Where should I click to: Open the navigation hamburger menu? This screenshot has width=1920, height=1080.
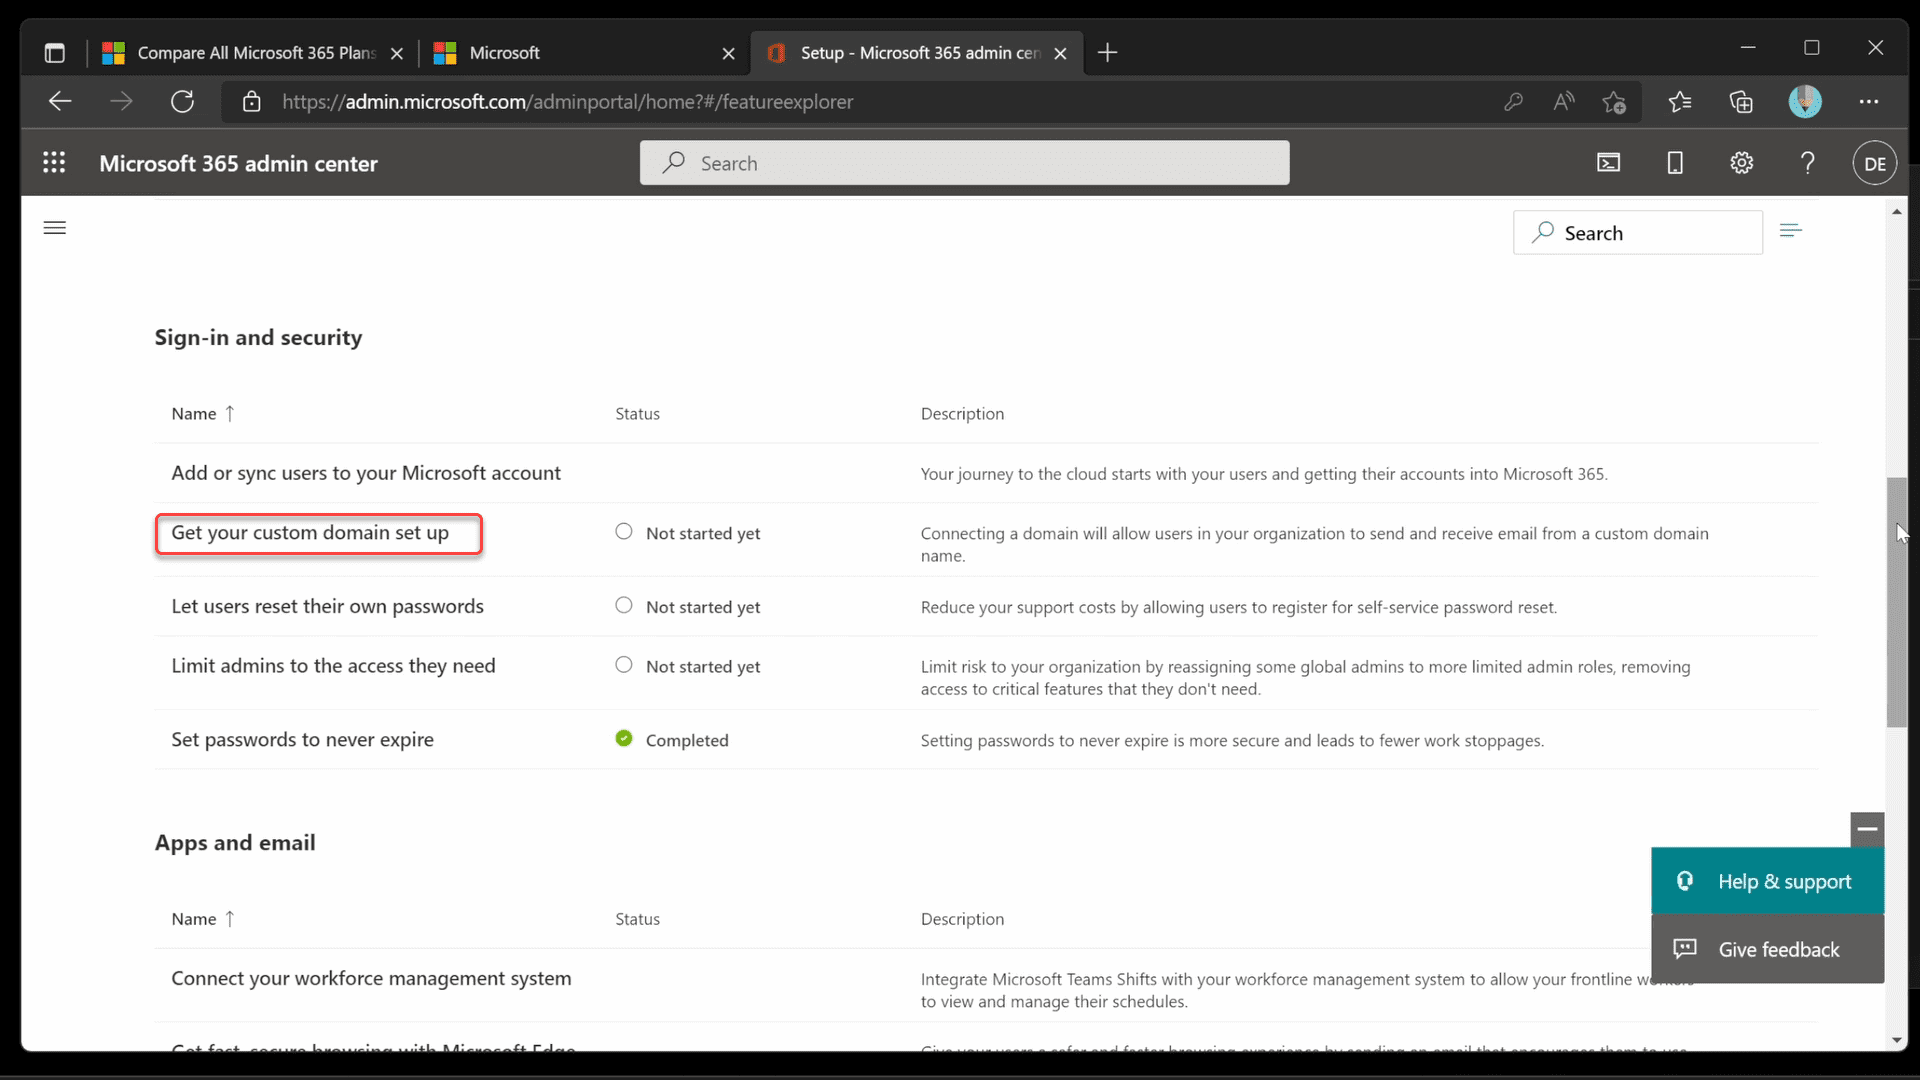[x=54, y=228]
